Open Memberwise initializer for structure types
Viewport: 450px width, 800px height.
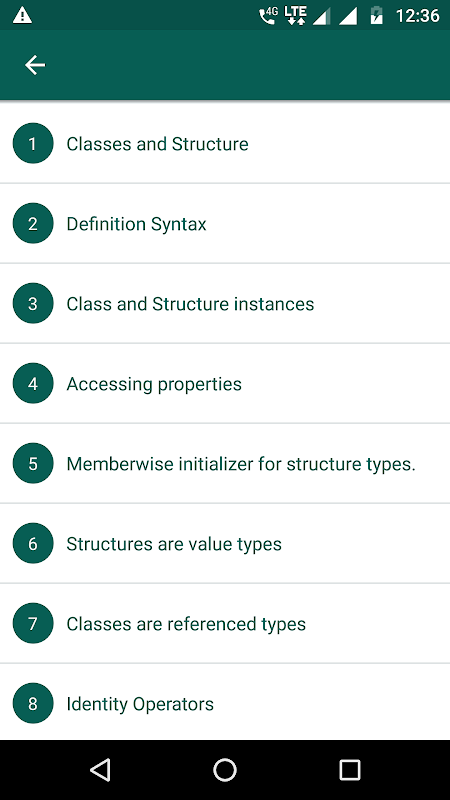(x=225, y=463)
